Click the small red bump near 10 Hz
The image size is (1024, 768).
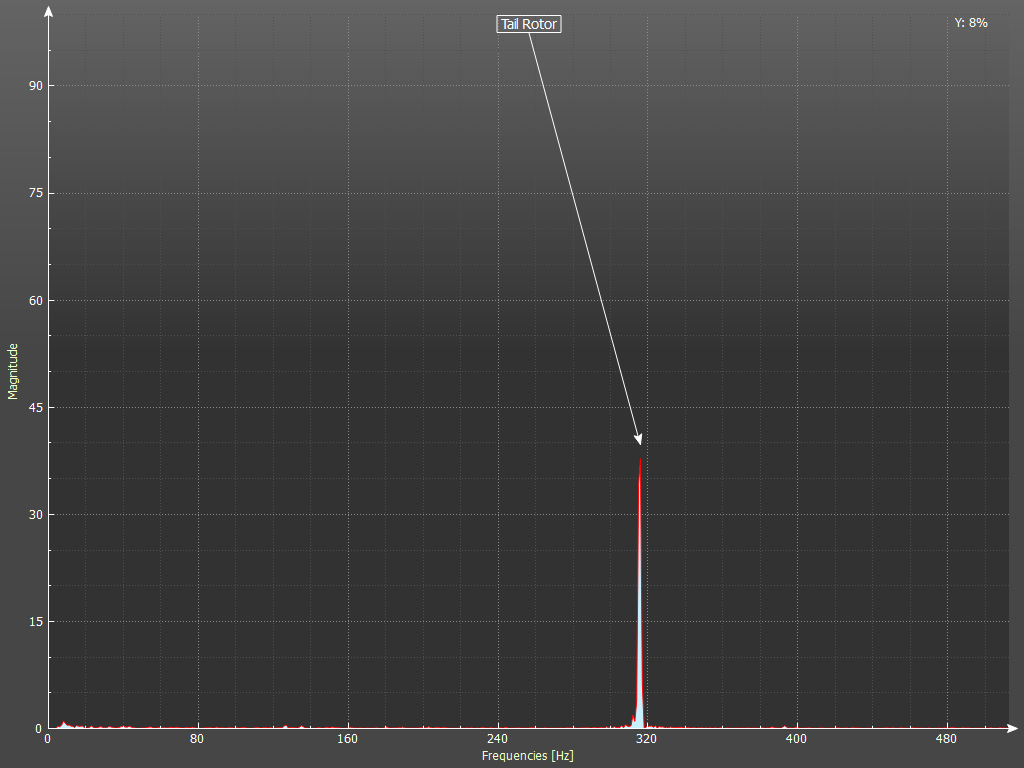pyautogui.click(x=64, y=724)
